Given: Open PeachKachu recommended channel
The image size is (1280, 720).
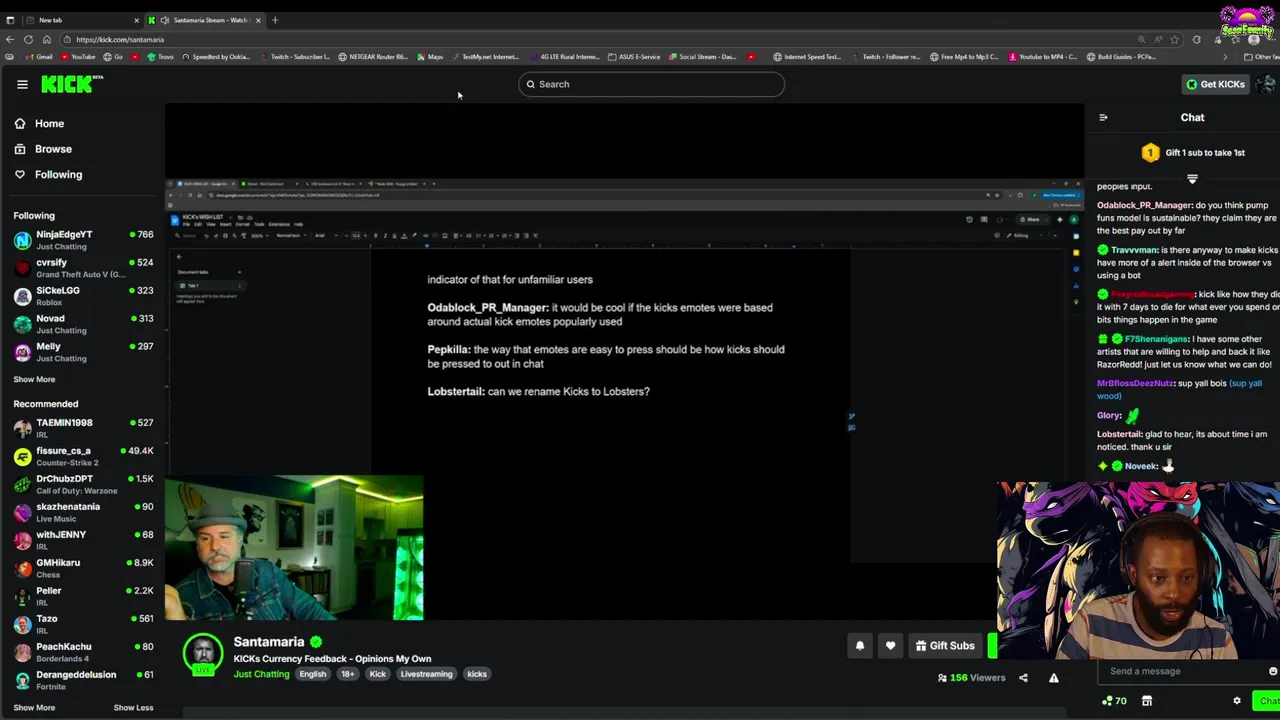Looking at the screenshot, I should [83, 652].
